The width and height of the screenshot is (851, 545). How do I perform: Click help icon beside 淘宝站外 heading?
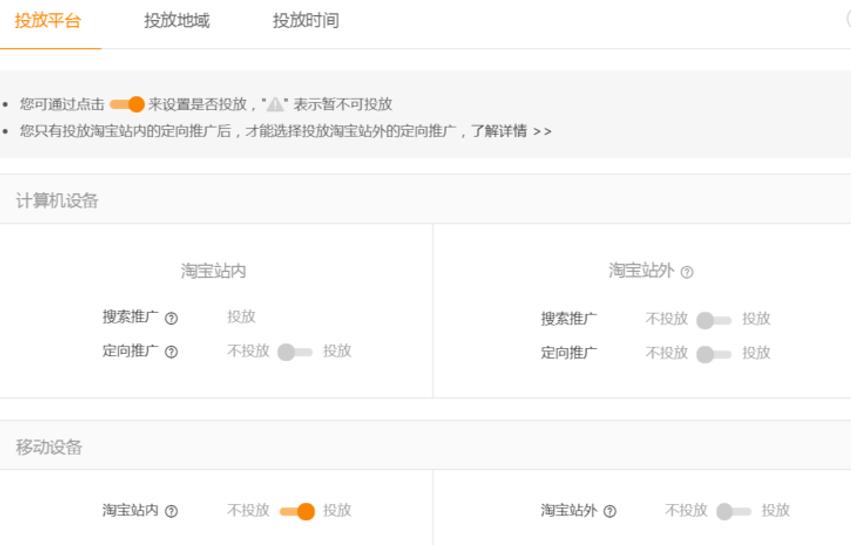(687, 272)
